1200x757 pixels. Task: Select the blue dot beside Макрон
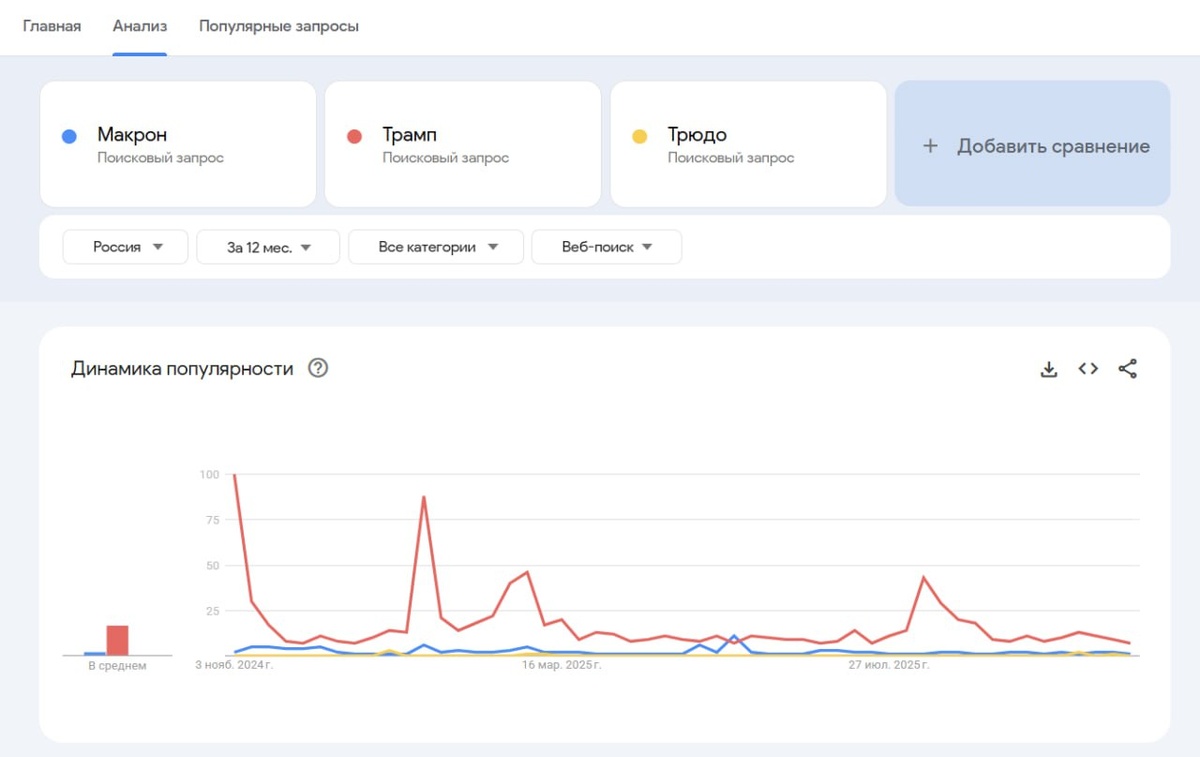point(69,137)
